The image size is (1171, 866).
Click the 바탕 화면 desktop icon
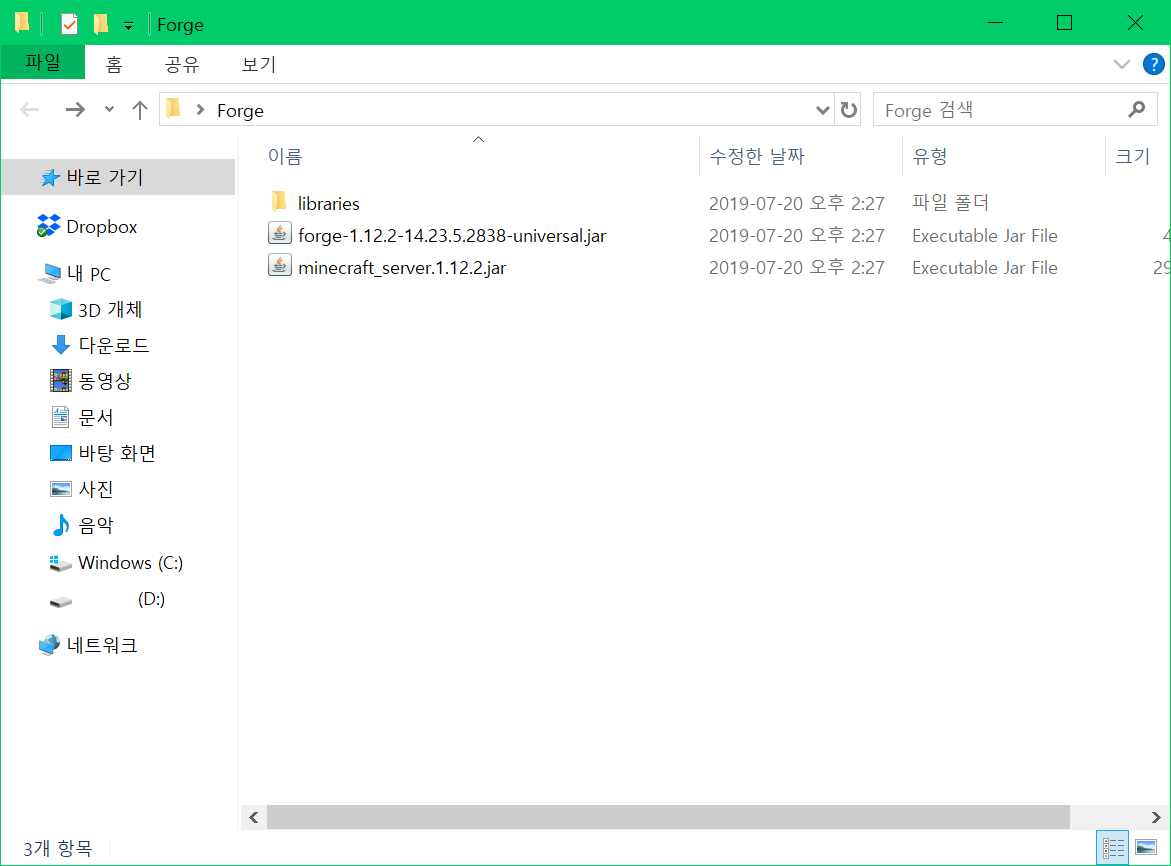[60, 452]
